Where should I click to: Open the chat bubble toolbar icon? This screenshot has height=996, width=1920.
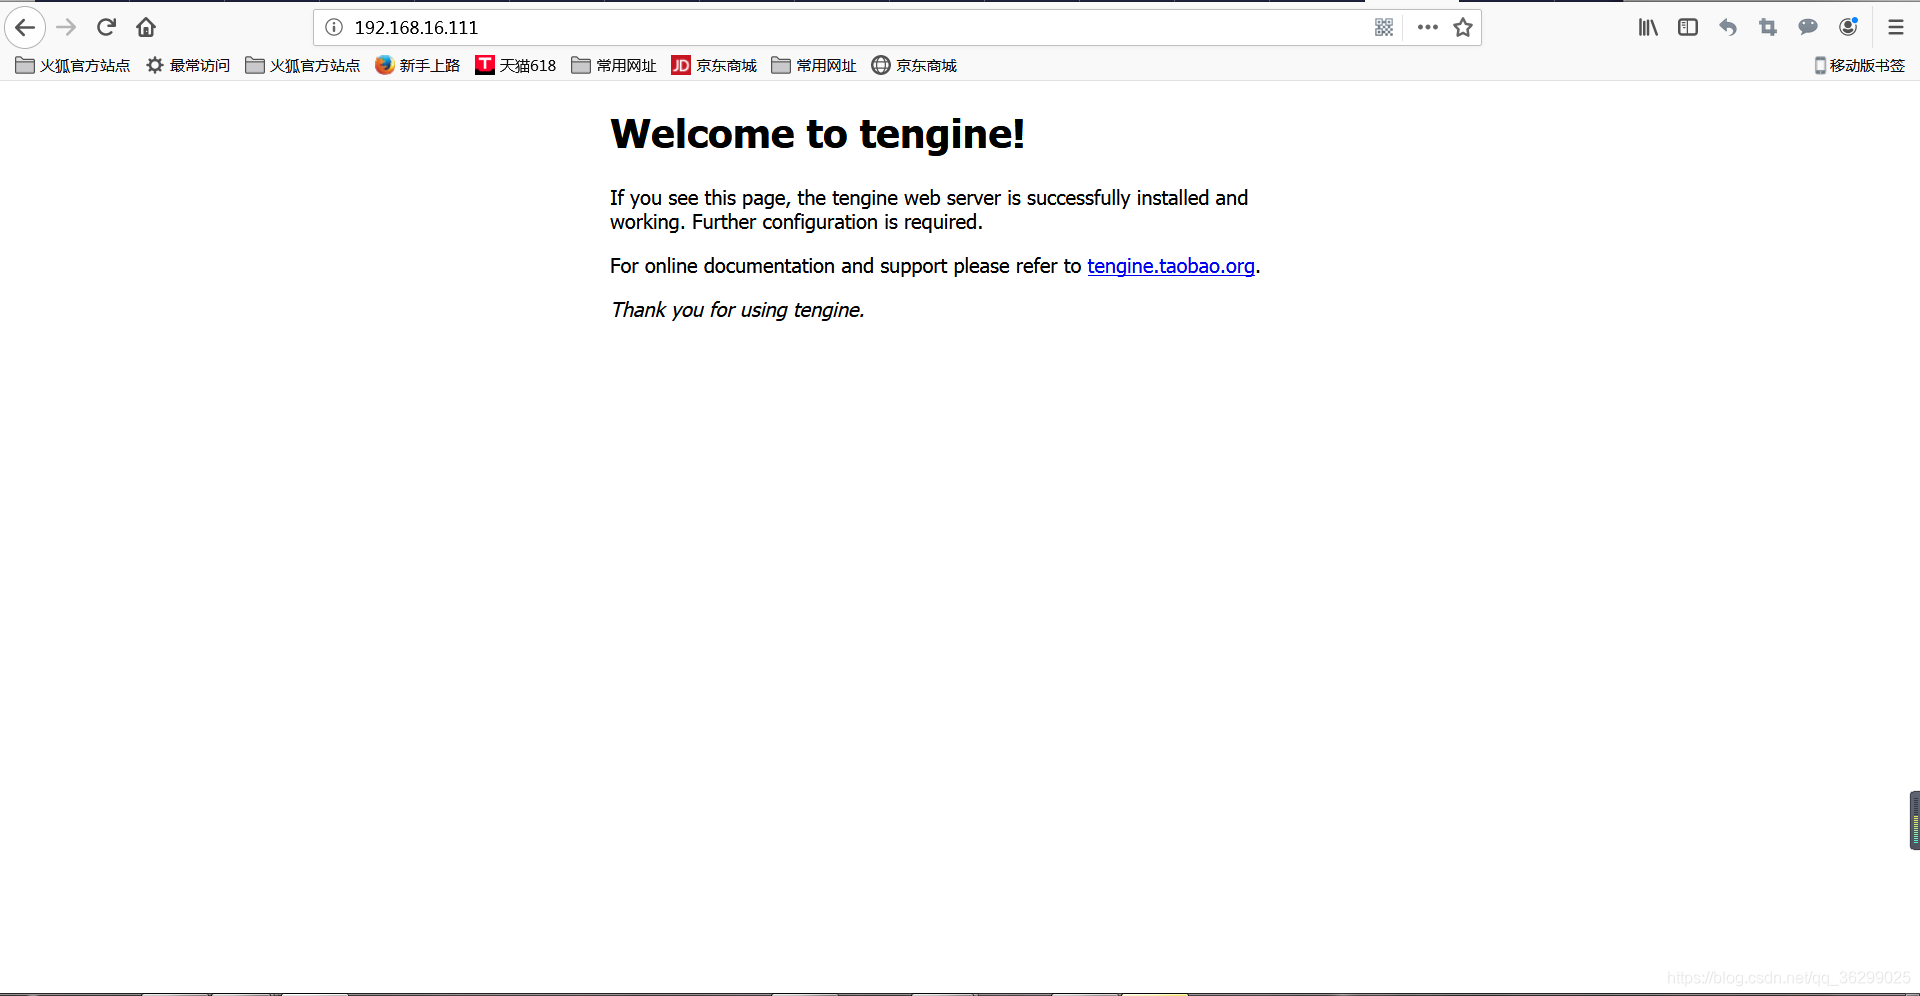1808,27
